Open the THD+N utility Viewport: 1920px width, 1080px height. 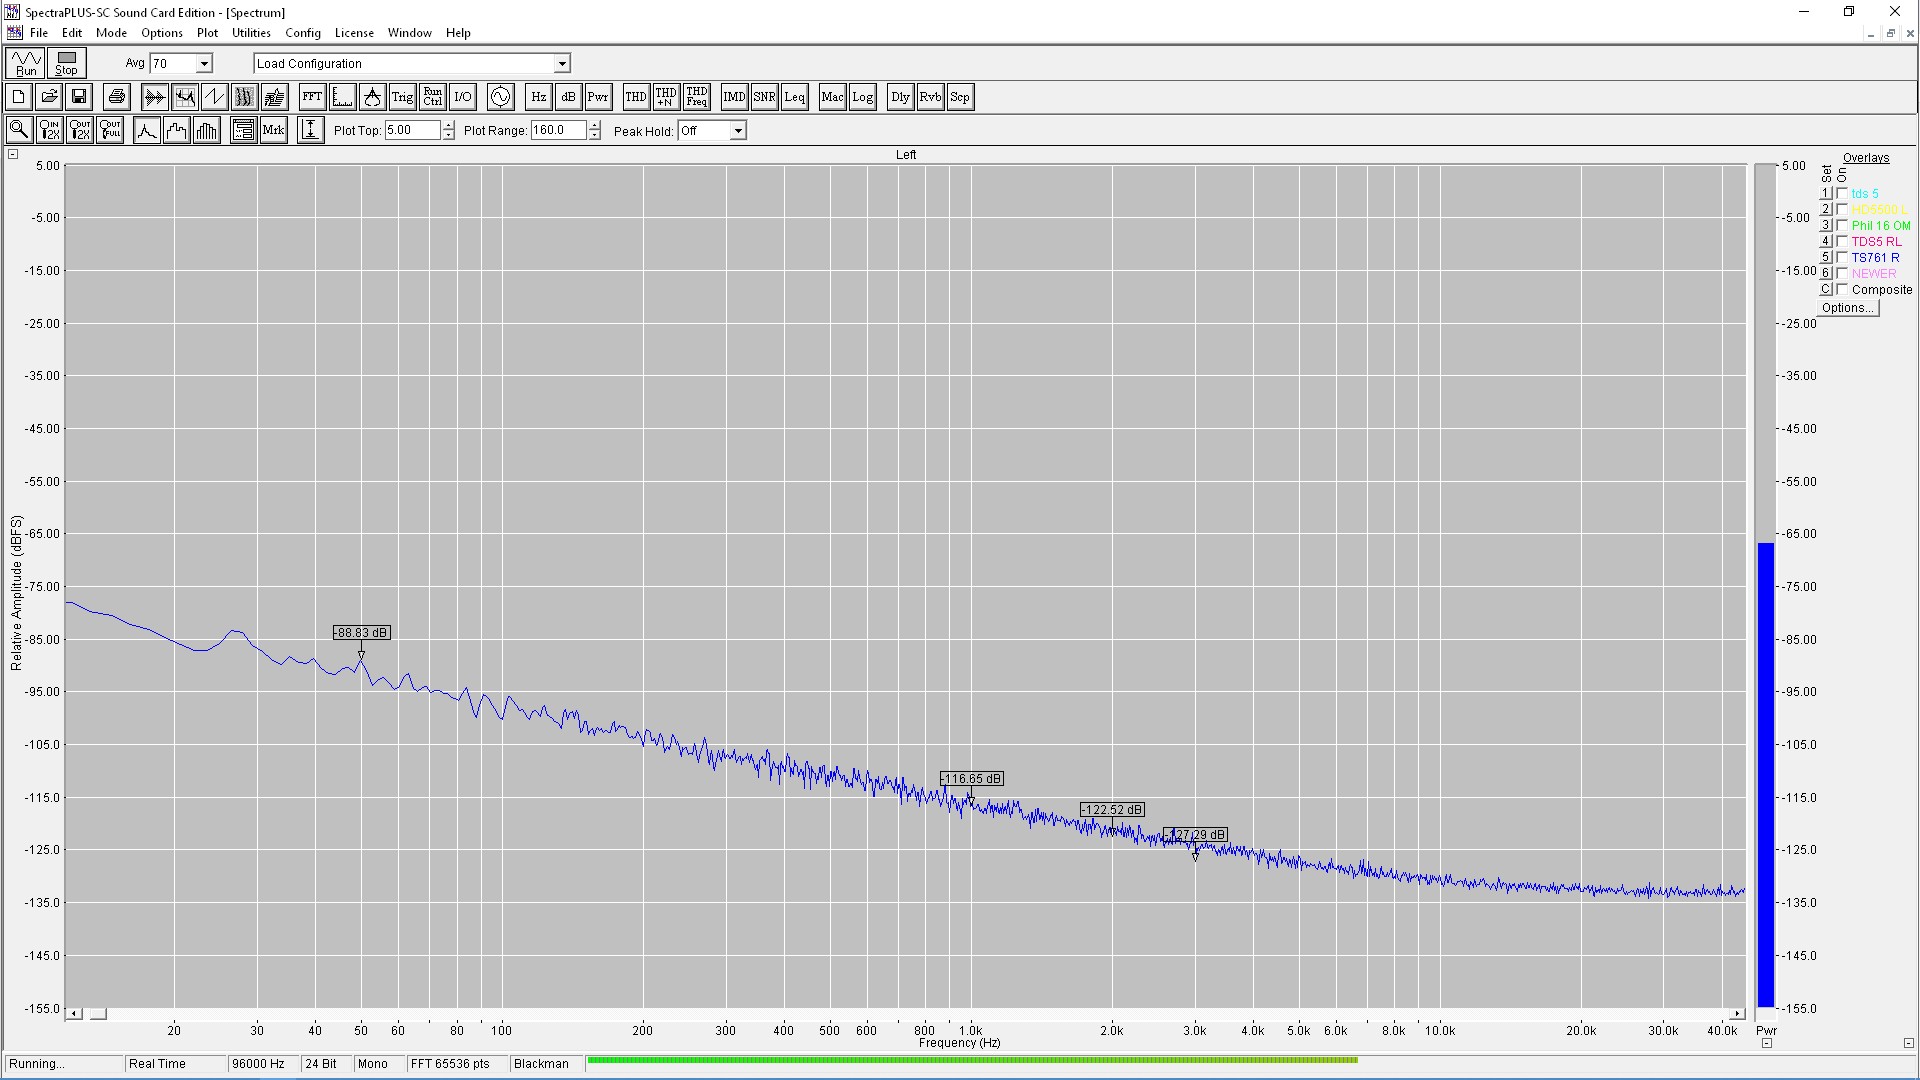666,97
